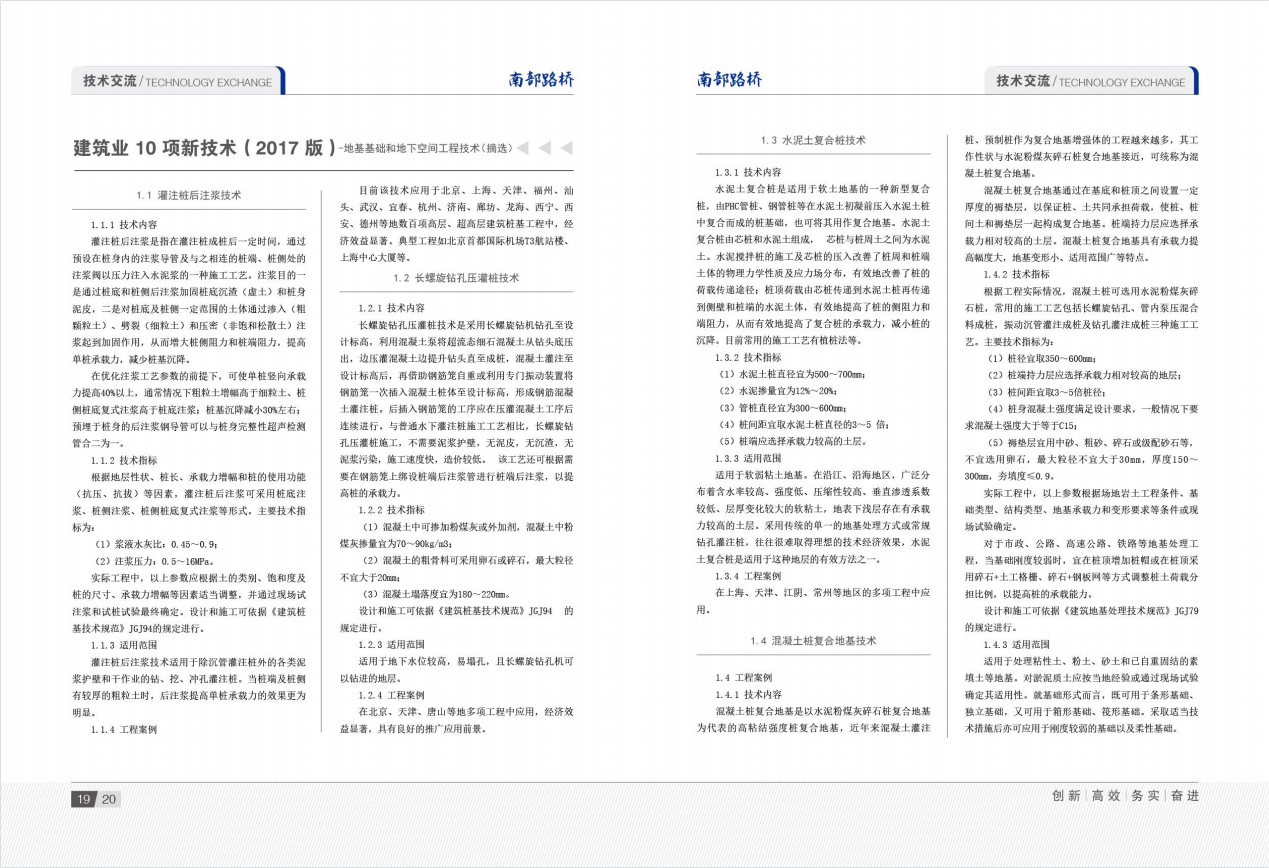
Task: Click the line '（3）混凝土塌落度宜为180～220mm'
Action: (437, 593)
